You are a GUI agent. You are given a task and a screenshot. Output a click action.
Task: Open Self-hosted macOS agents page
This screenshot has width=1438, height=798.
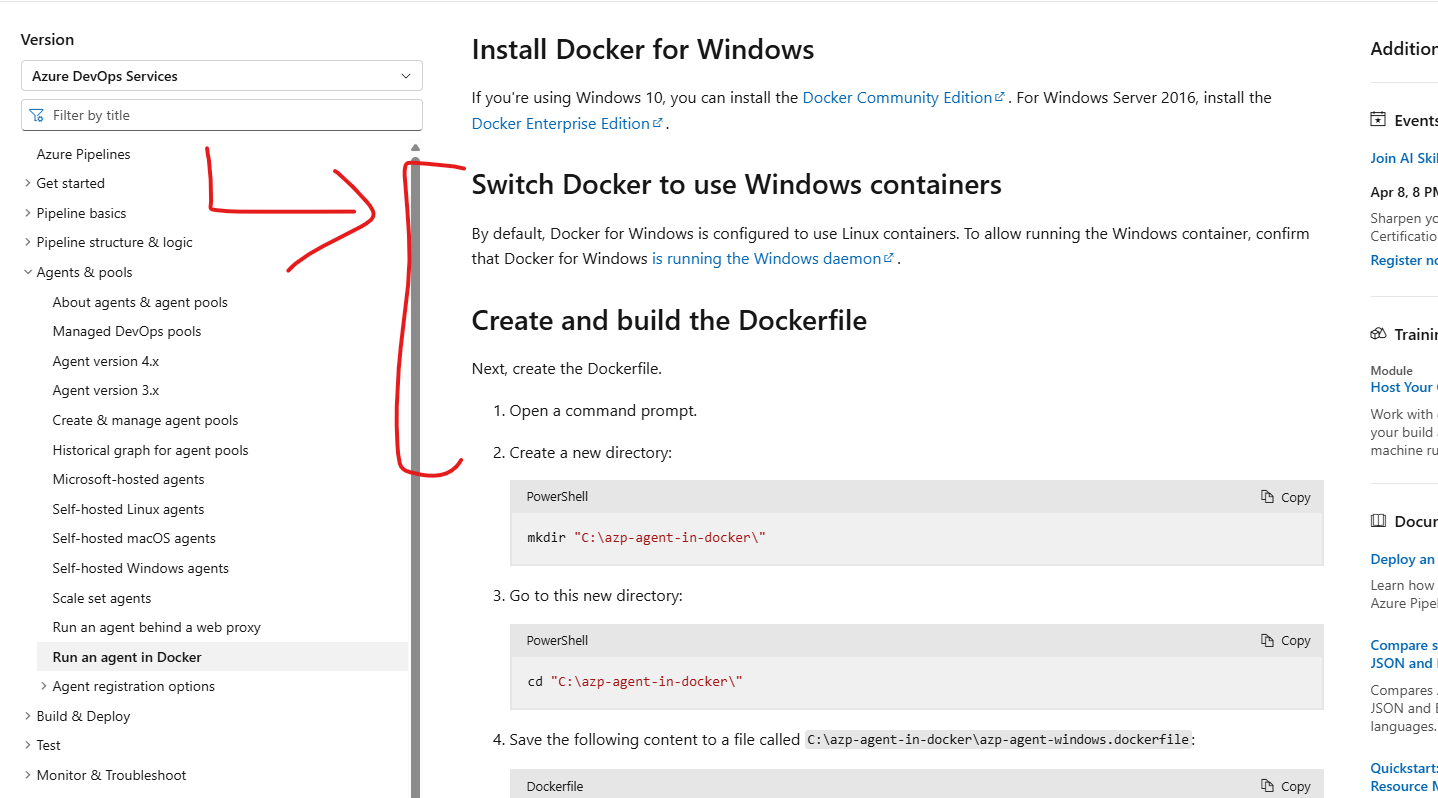(134, 538)
